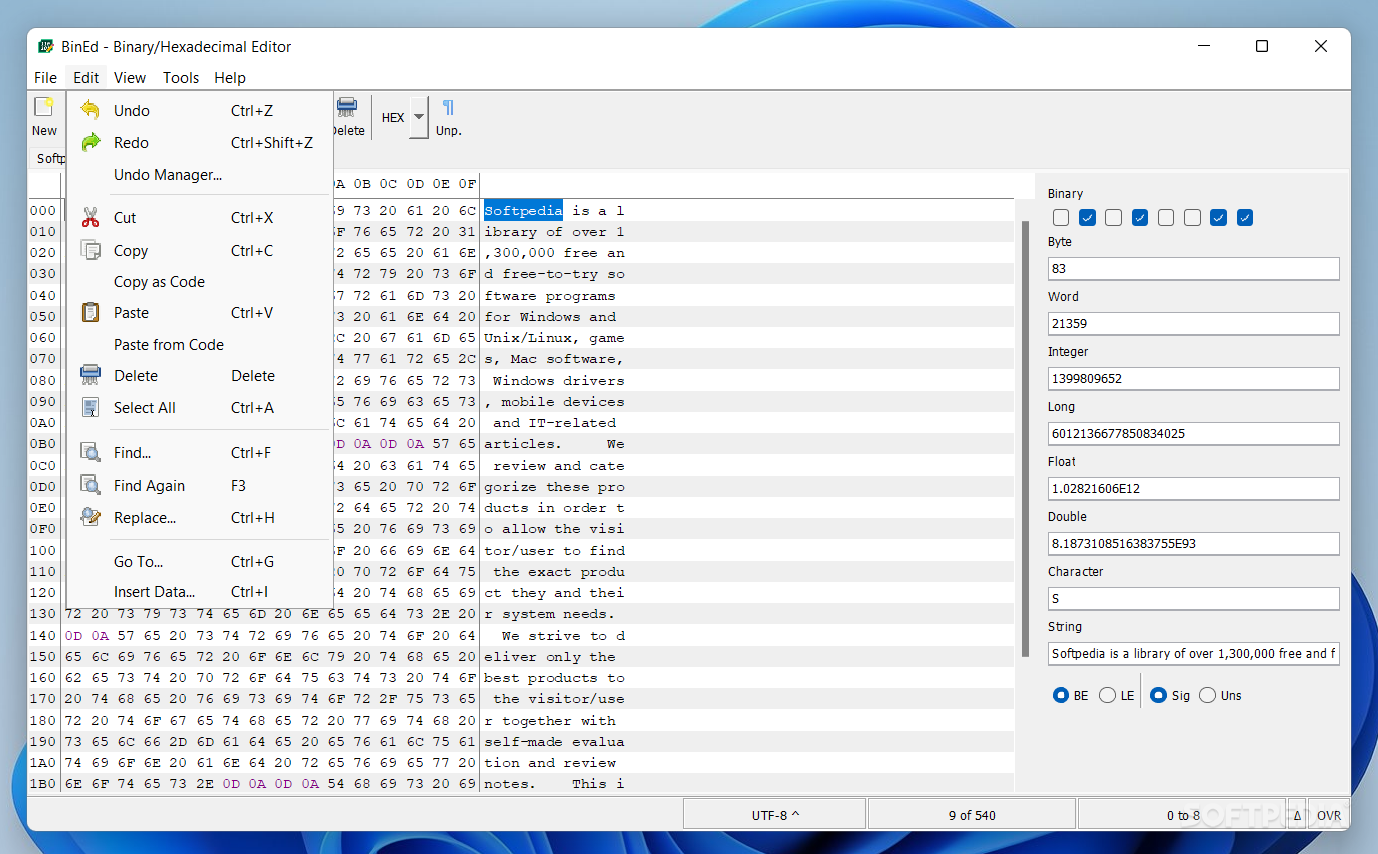Click row offset 140 in hex view
The height and width of the screenshot is (854, 1378).
point(43,635)
